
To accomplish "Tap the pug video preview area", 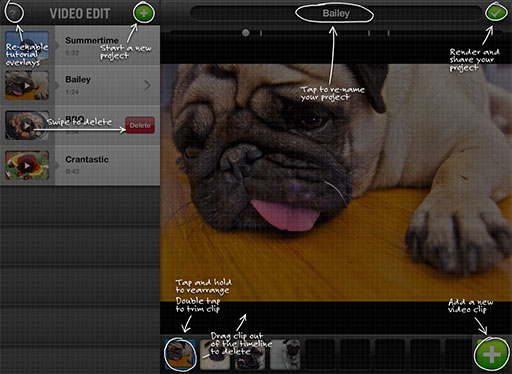I will (336, 183).
